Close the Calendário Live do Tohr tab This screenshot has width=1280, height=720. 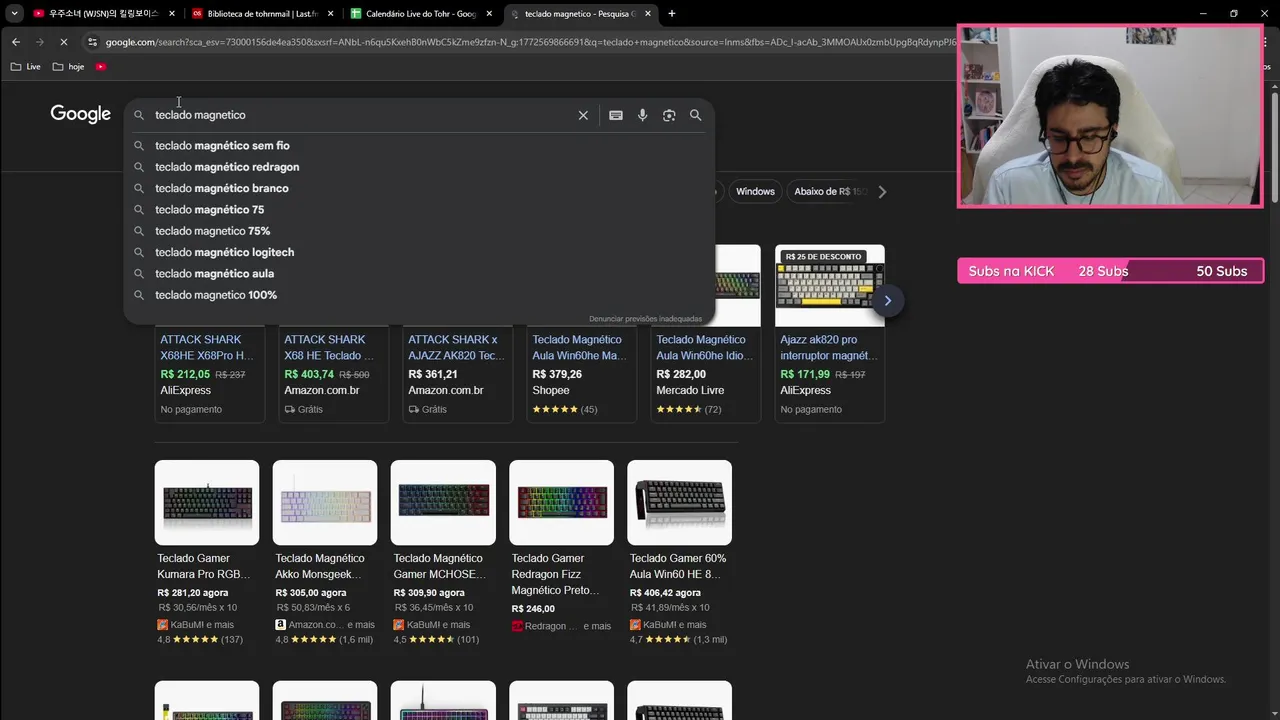pyautogui.click(x=489, y=13)
